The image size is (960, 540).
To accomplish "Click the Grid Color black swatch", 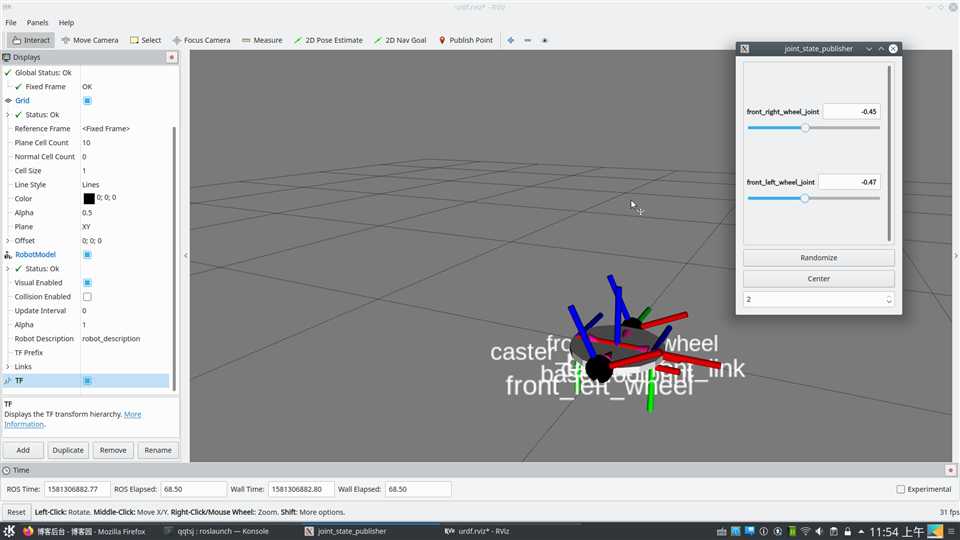I will pyautogui.click(x=89, y=198).
